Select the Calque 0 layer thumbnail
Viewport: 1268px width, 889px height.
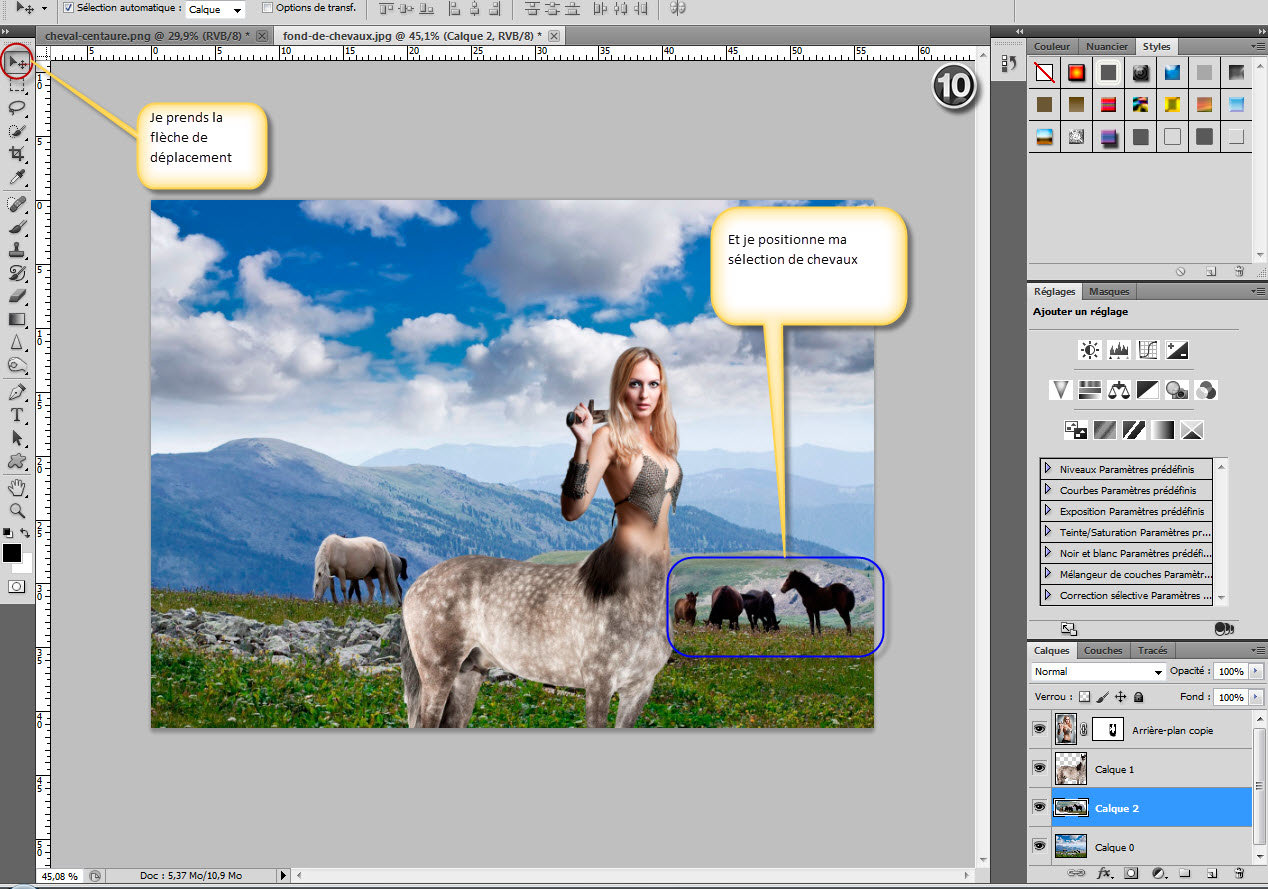click(1071, 846)
